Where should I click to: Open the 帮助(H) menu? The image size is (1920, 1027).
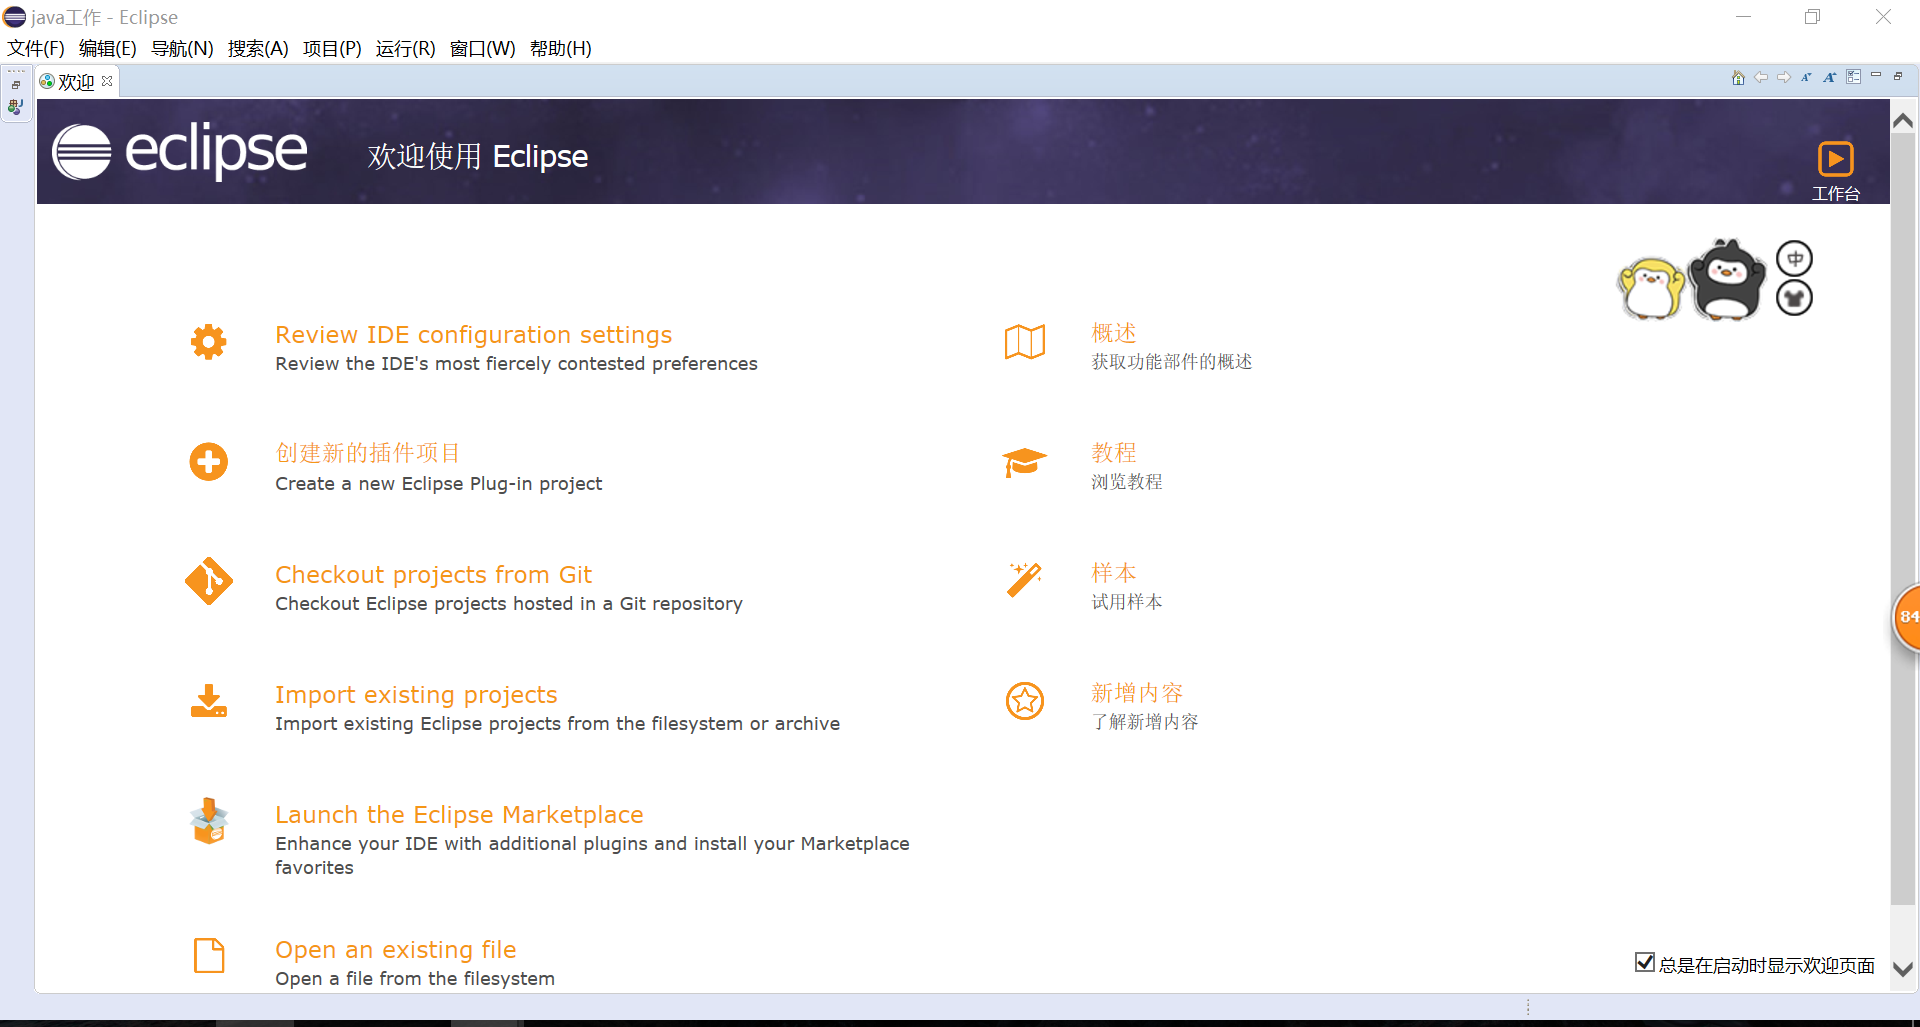pyautogui.click(x=561, y=48)
